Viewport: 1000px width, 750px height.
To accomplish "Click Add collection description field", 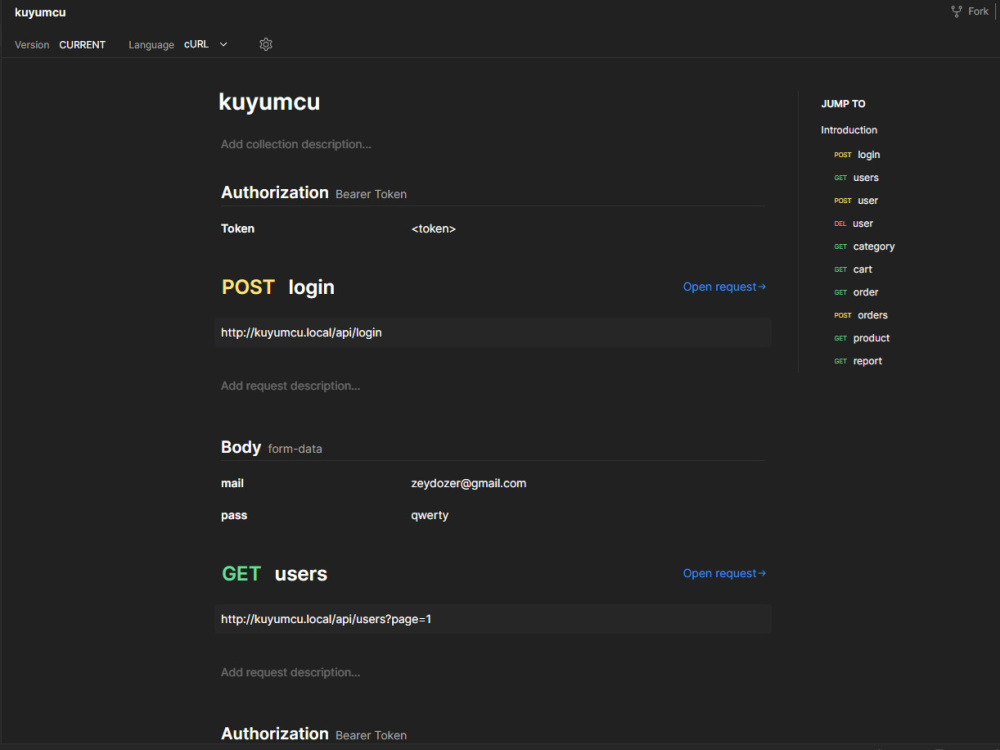I will click(296, 145).
